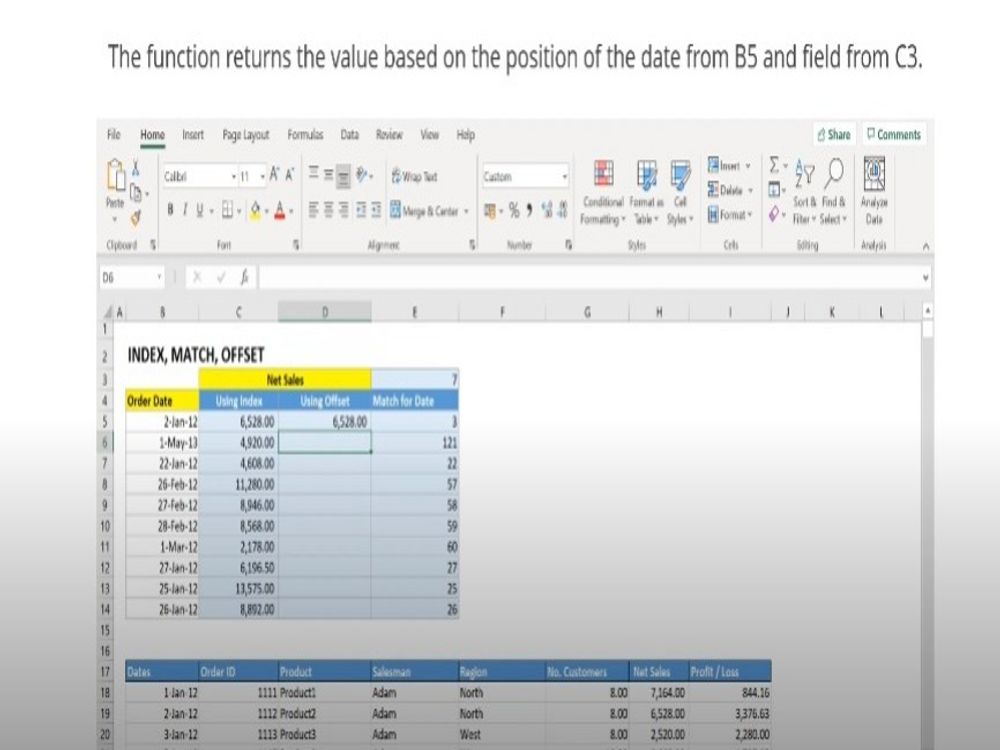Viewport: 1000px width, 750px height.
Task: Toggle Italic formatting
Action: (185, 210)
